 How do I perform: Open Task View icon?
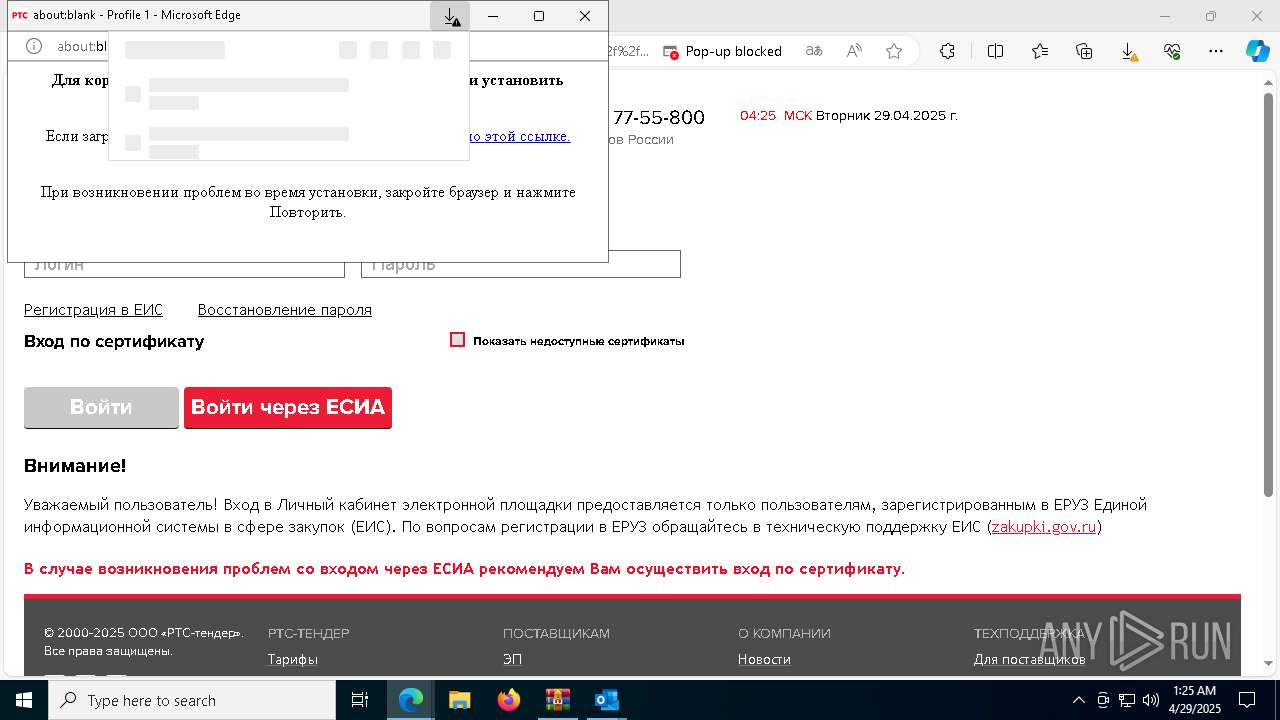360,700
